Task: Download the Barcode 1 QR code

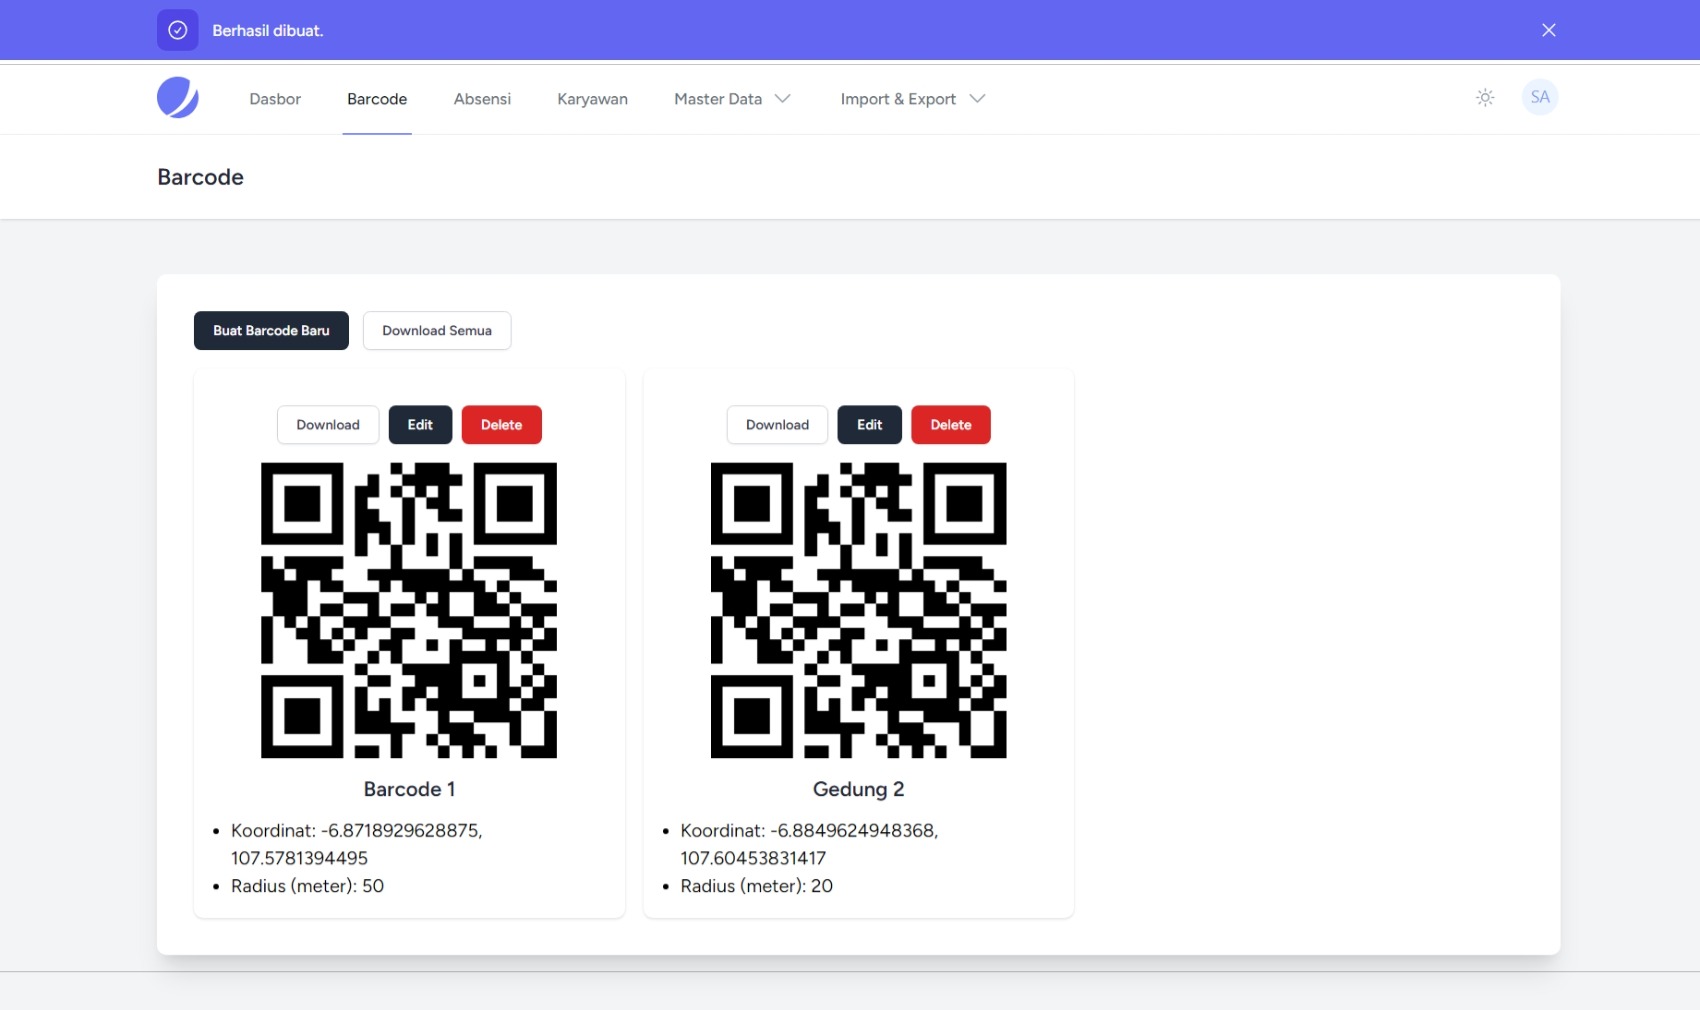Action: tap(328, 425)
